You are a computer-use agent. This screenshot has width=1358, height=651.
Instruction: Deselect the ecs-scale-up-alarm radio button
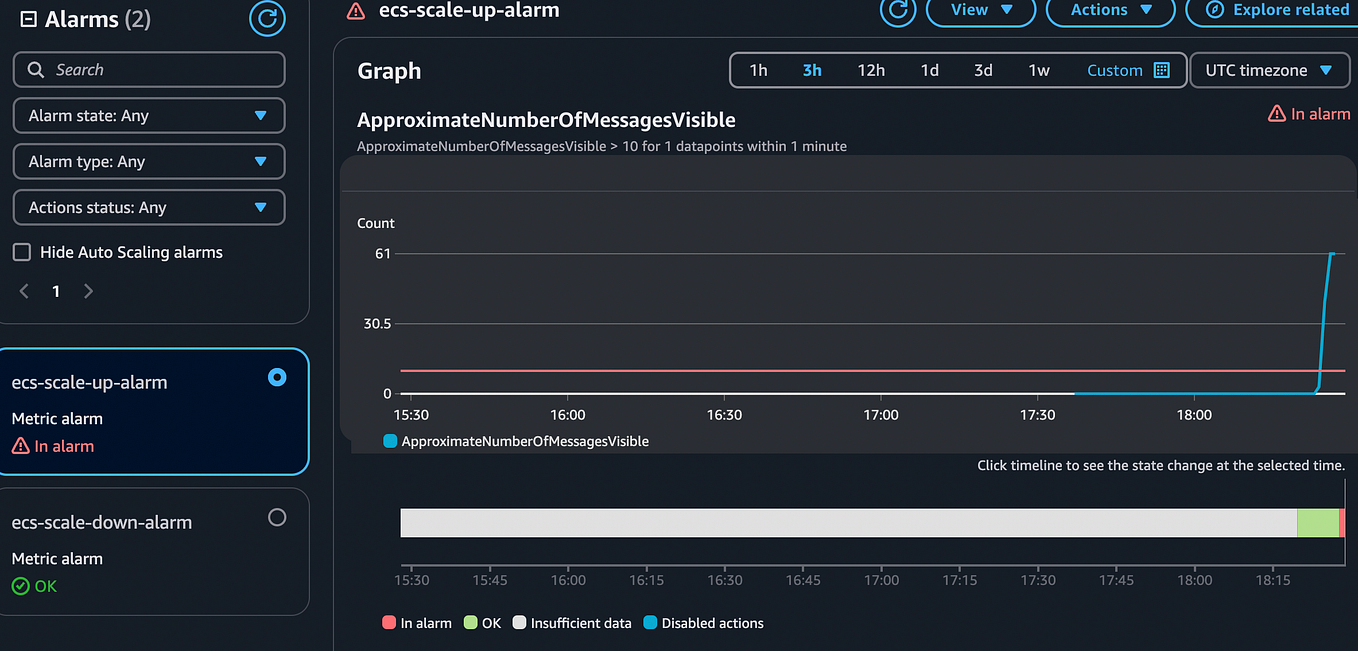[277, 377]
